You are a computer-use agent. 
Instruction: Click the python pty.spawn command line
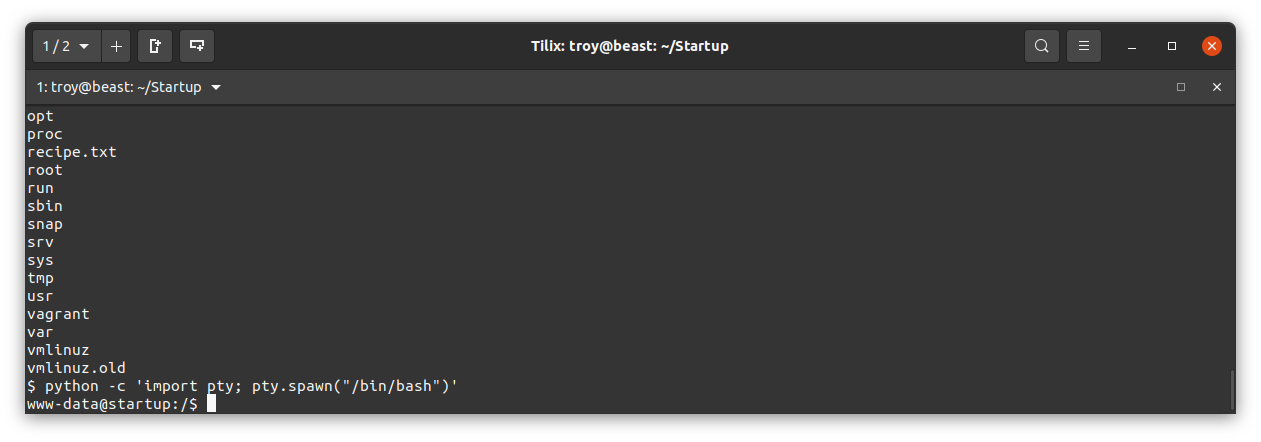click(x=242, y=386)
